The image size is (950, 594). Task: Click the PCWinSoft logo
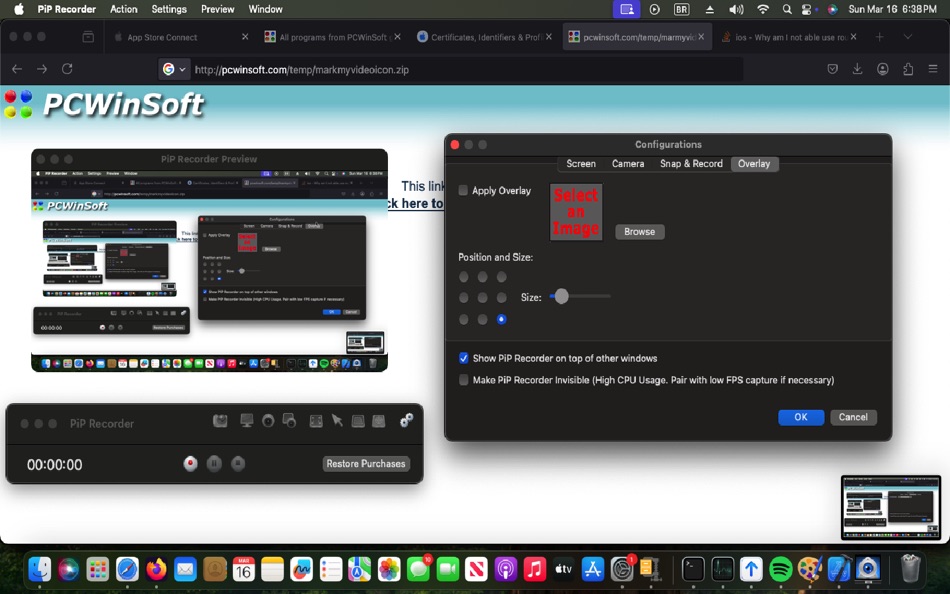click(x=104, y=104)
